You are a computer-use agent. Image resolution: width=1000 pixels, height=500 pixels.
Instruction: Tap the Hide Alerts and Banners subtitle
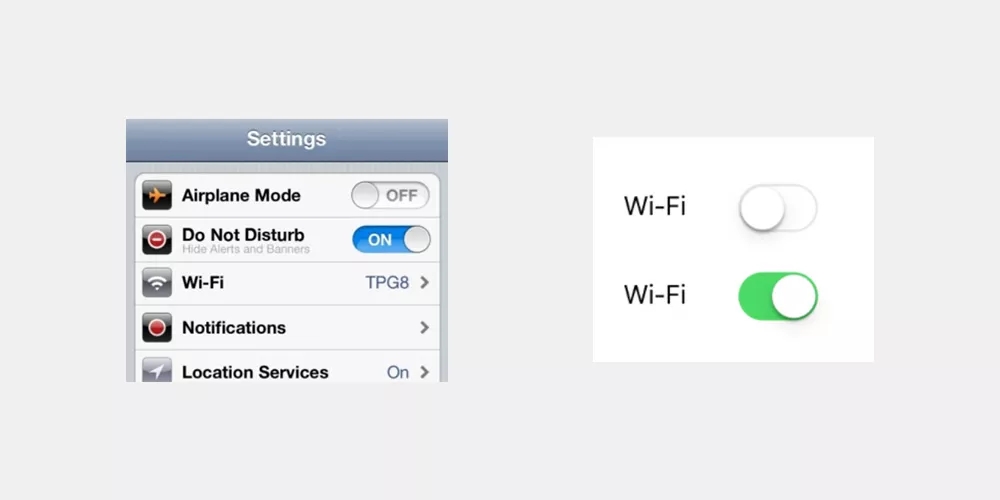(x=246, y=249)
